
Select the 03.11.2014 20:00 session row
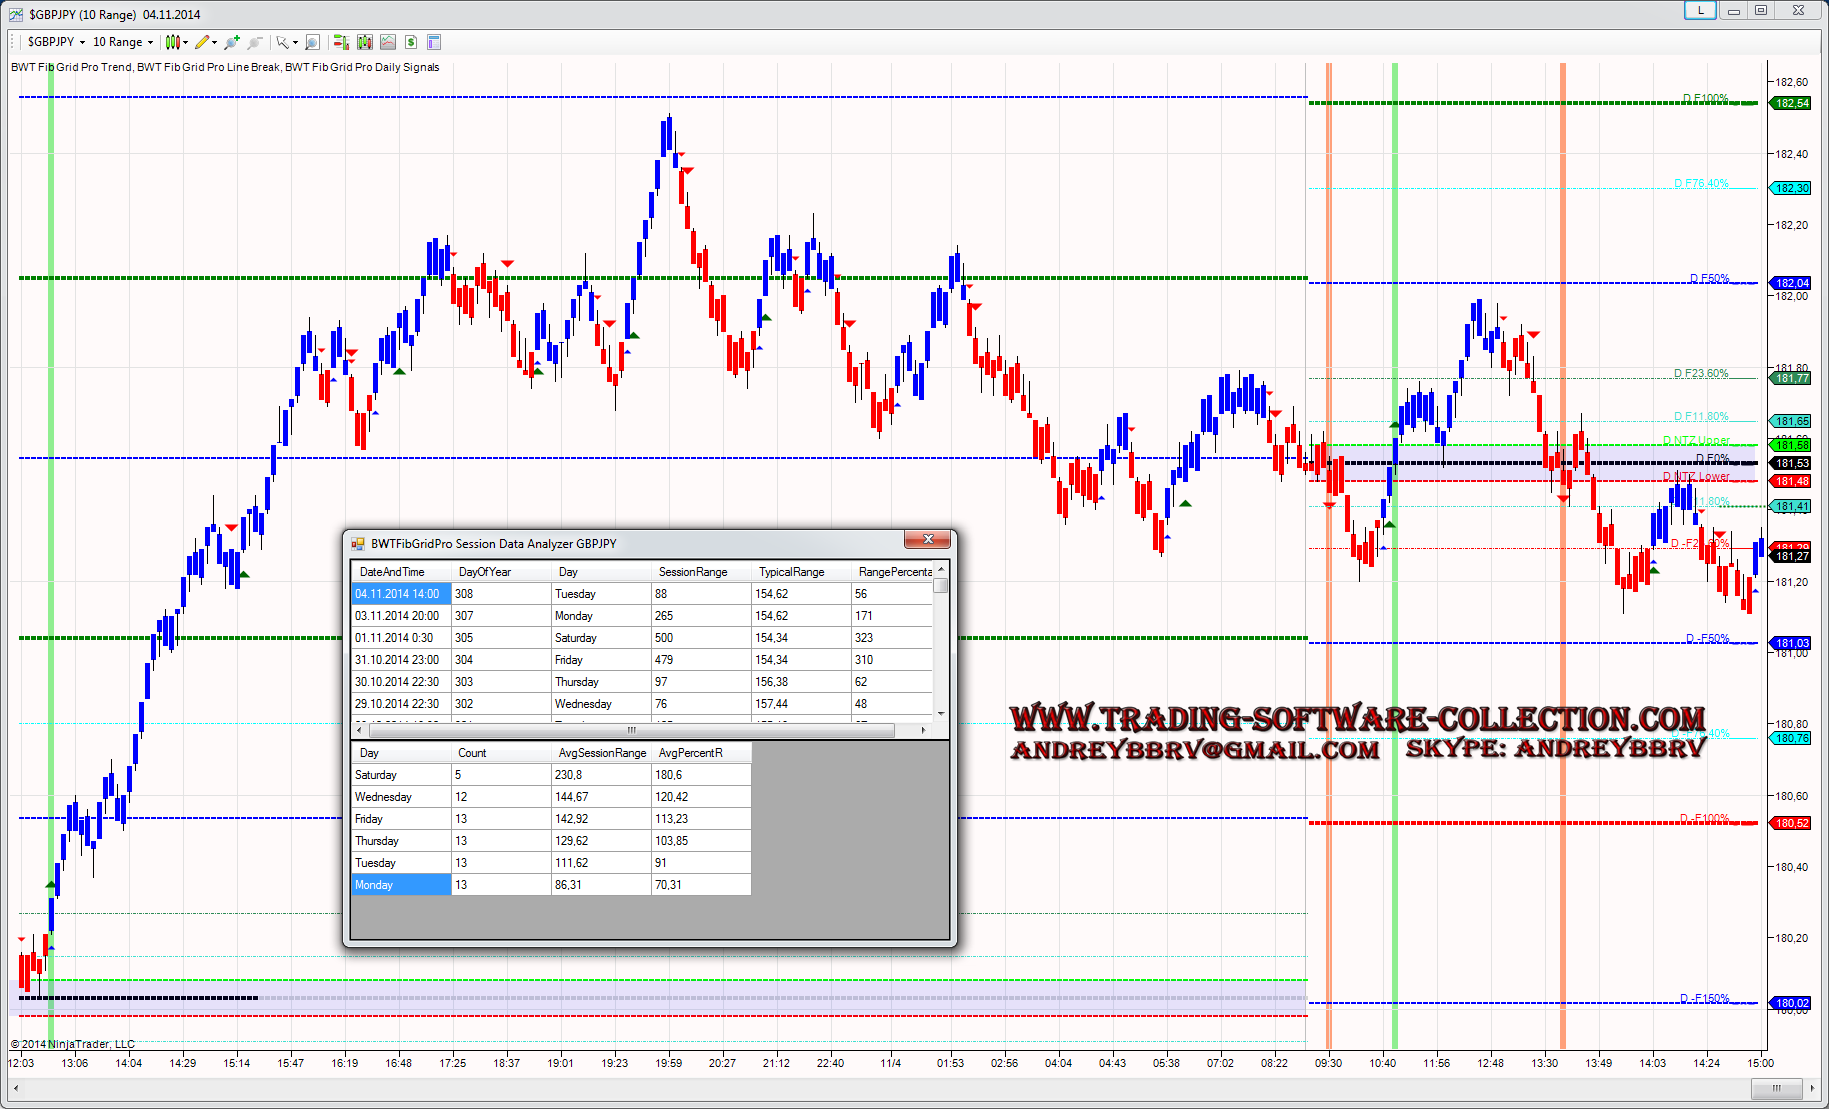click(x=397, y=616)
